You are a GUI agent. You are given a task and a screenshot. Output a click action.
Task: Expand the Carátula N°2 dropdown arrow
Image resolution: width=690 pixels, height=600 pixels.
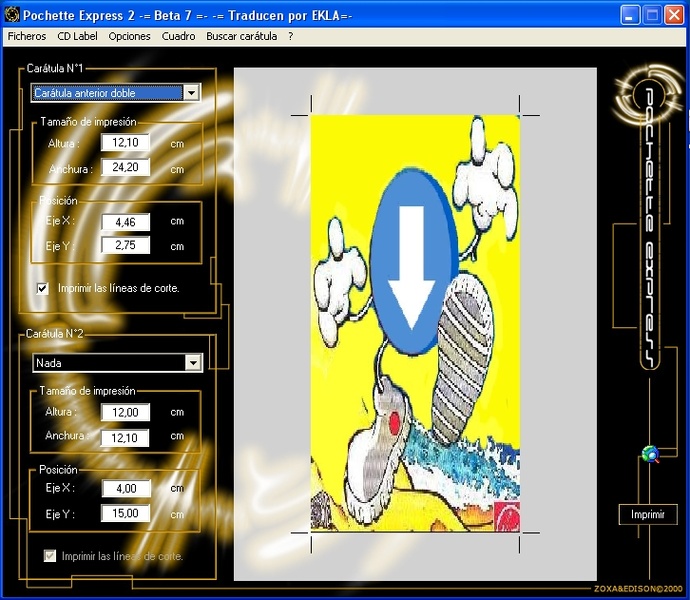tap(193, 363)
